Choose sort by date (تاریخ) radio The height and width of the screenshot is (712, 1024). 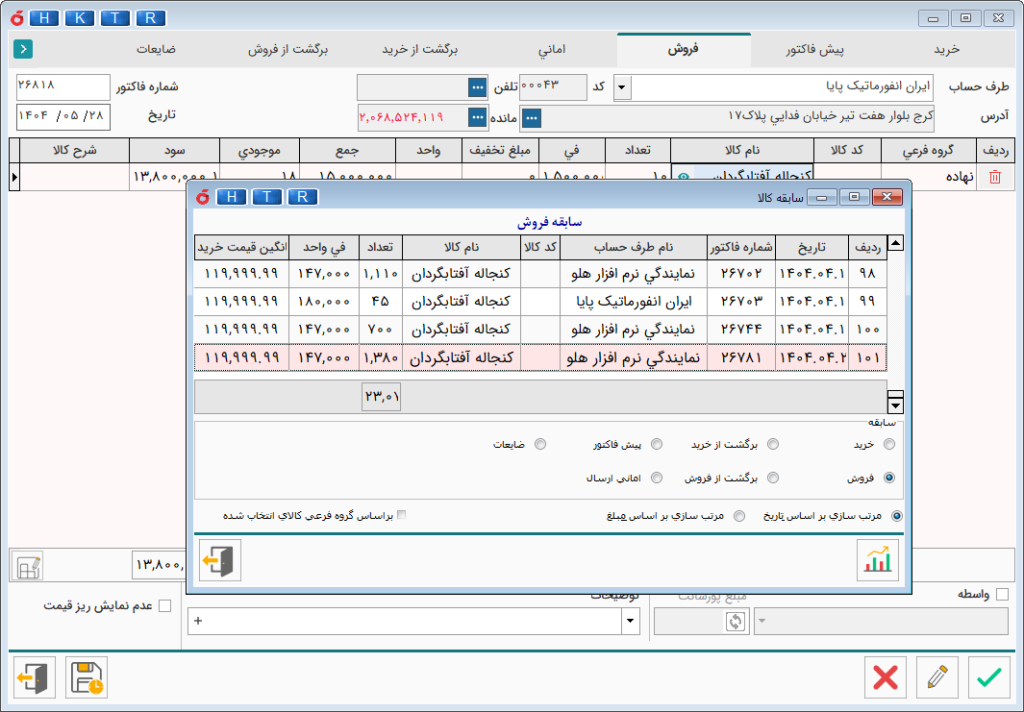(897, 516)
